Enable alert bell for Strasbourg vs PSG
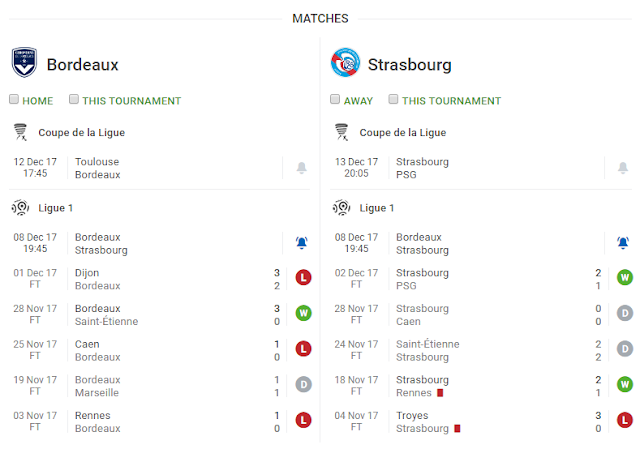 pos(623,168)
